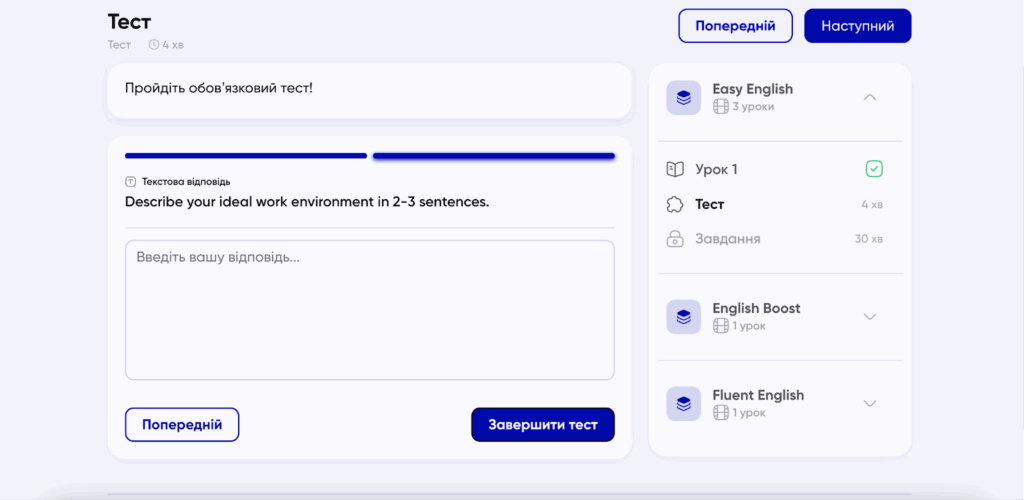The image size is (1024, 500).
Task: Click the clock icon under the Тест title
Action: tap(154, 45)
